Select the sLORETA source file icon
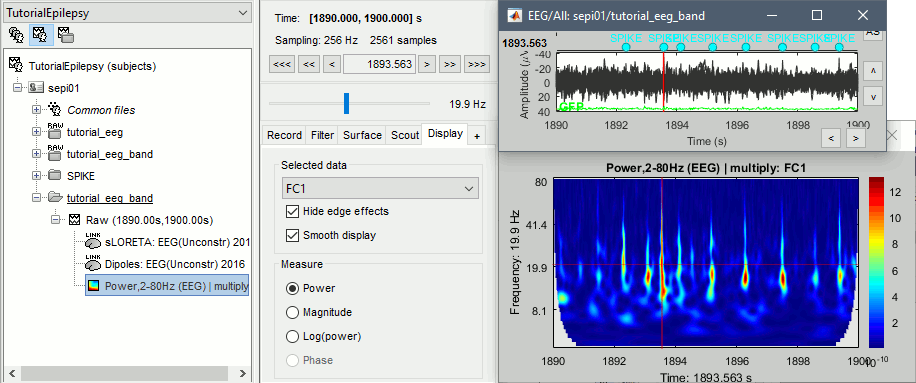 [93, 242]
